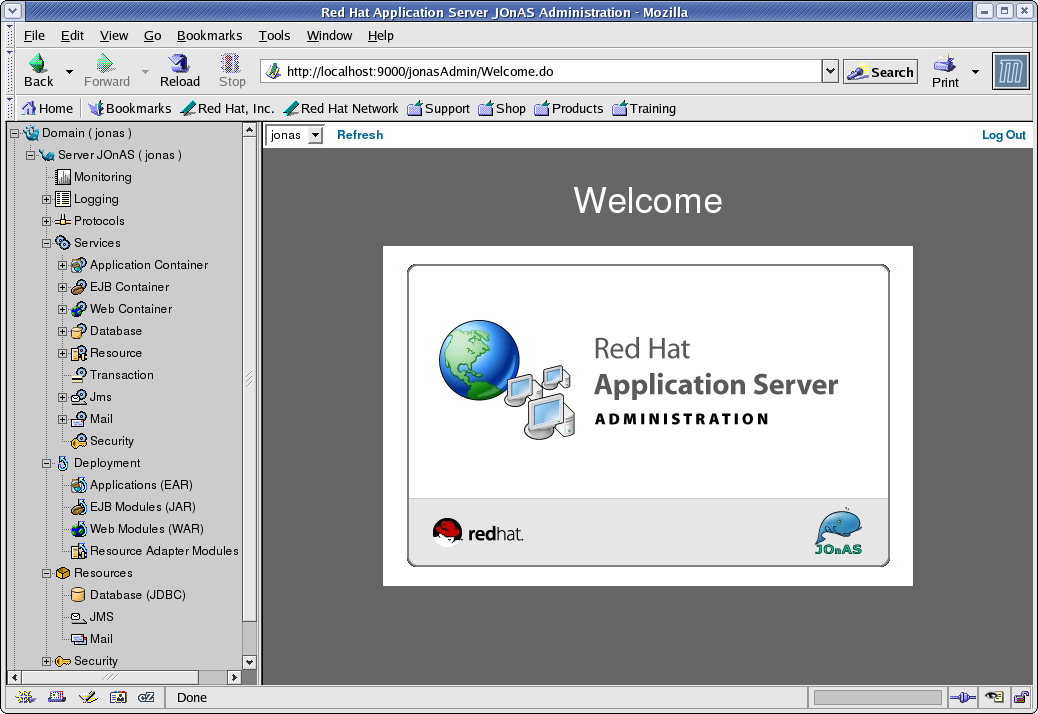Viewport: 1038px width, 714px height.
Task: Open Web Modules (WAR) deployment item
Action: click(x=146, y=529)
